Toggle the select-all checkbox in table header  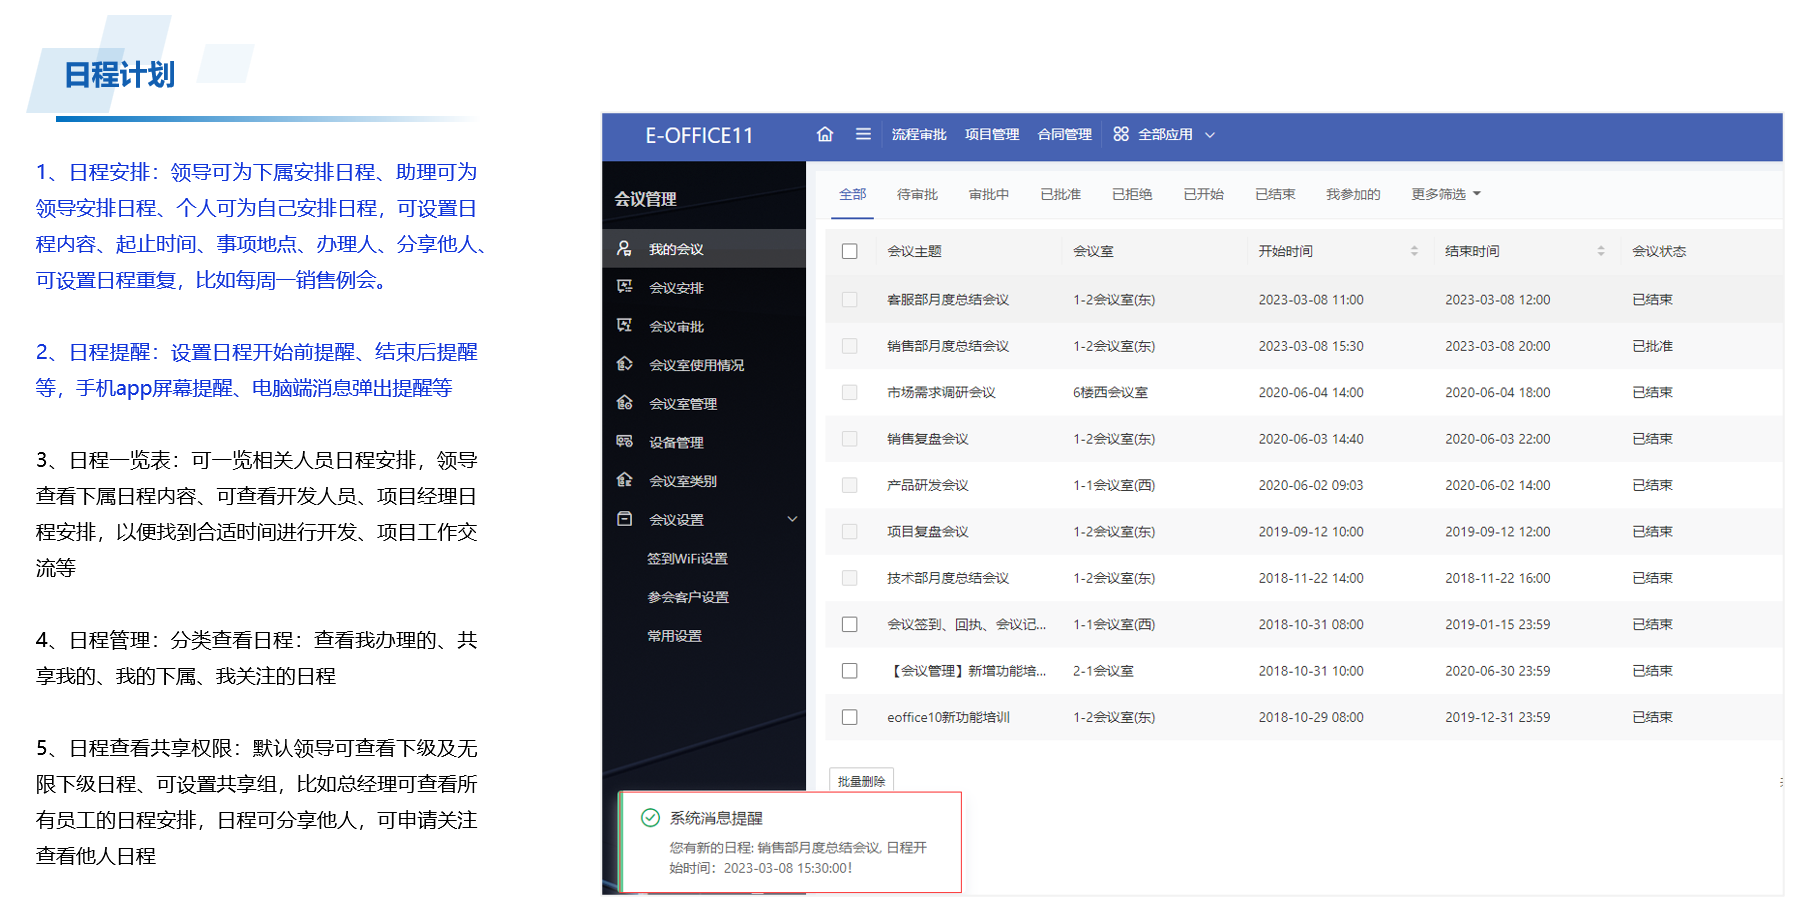coord(850,251)
